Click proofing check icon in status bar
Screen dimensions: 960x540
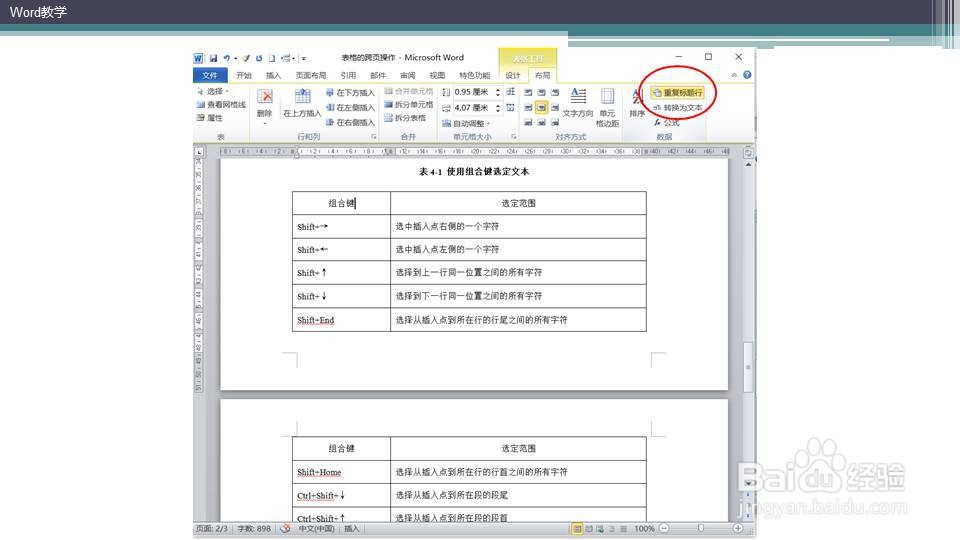tap(285, 528)
